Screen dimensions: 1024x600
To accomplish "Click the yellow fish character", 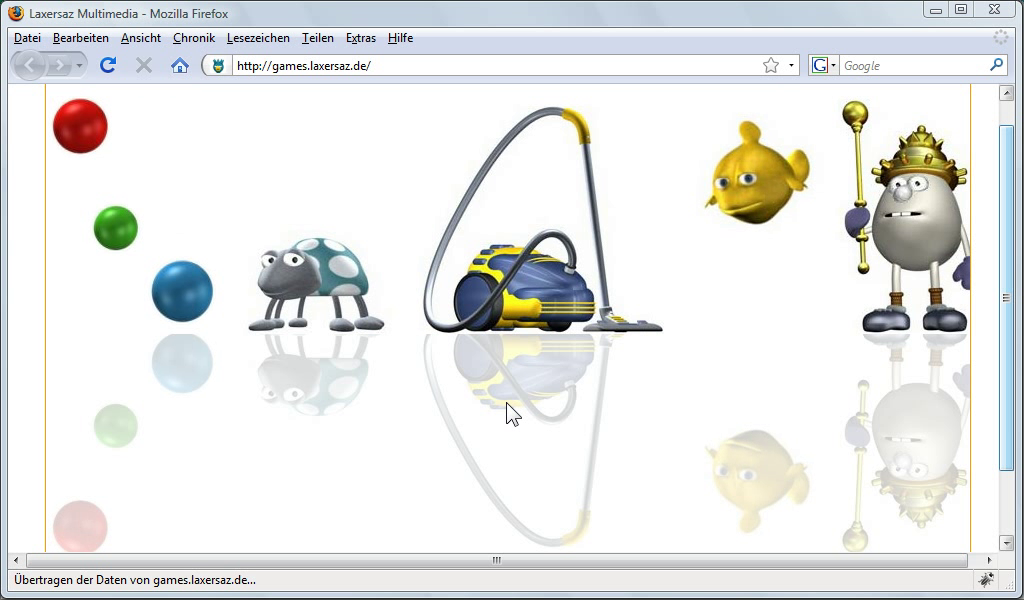I will pos(757,174).
